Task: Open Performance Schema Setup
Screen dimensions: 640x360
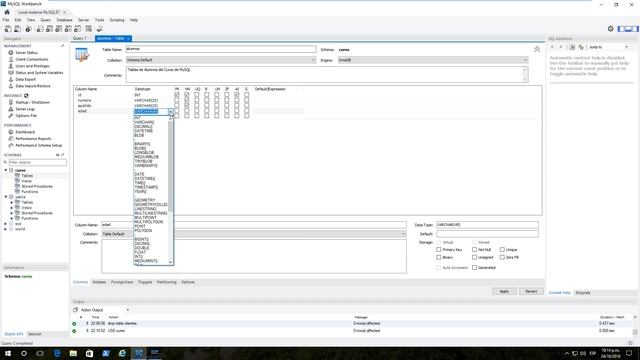Action: click(38, 145)
